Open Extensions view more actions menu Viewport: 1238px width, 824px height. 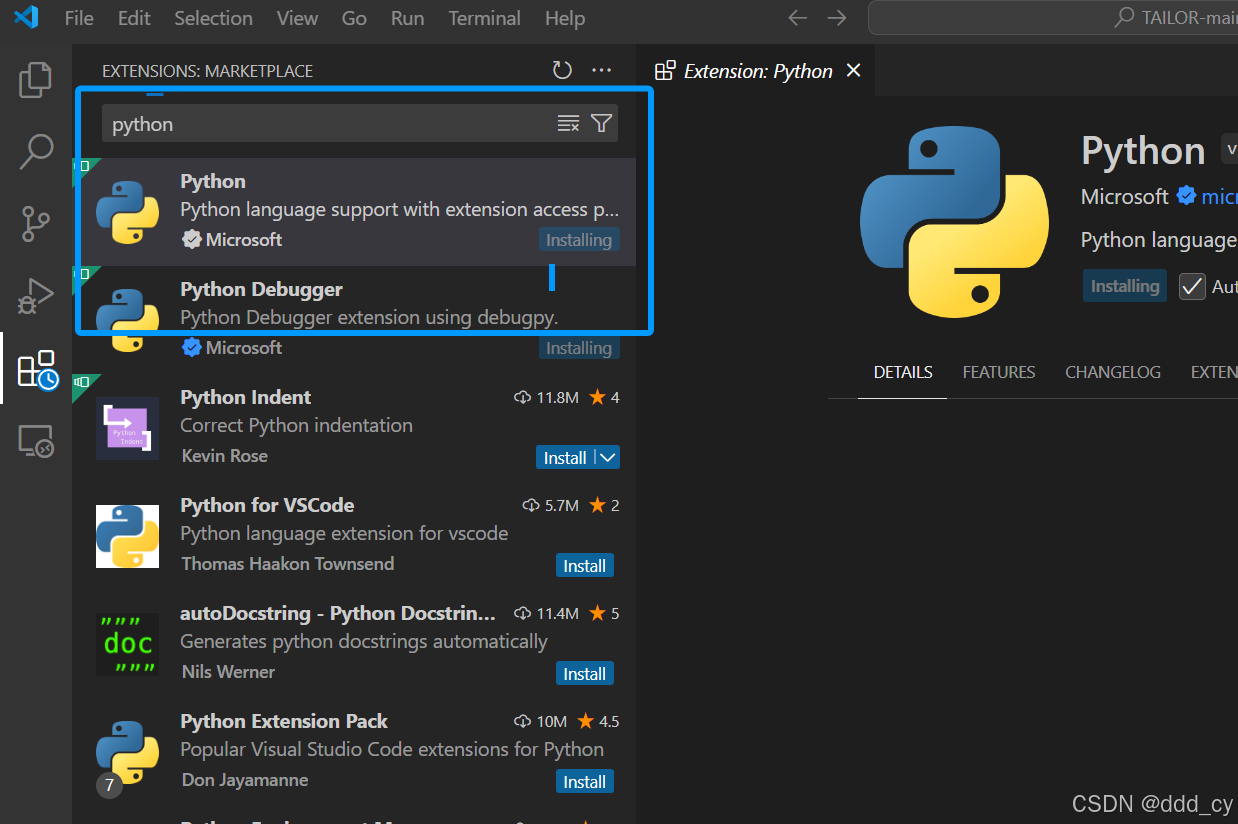[x=601, y=70]
